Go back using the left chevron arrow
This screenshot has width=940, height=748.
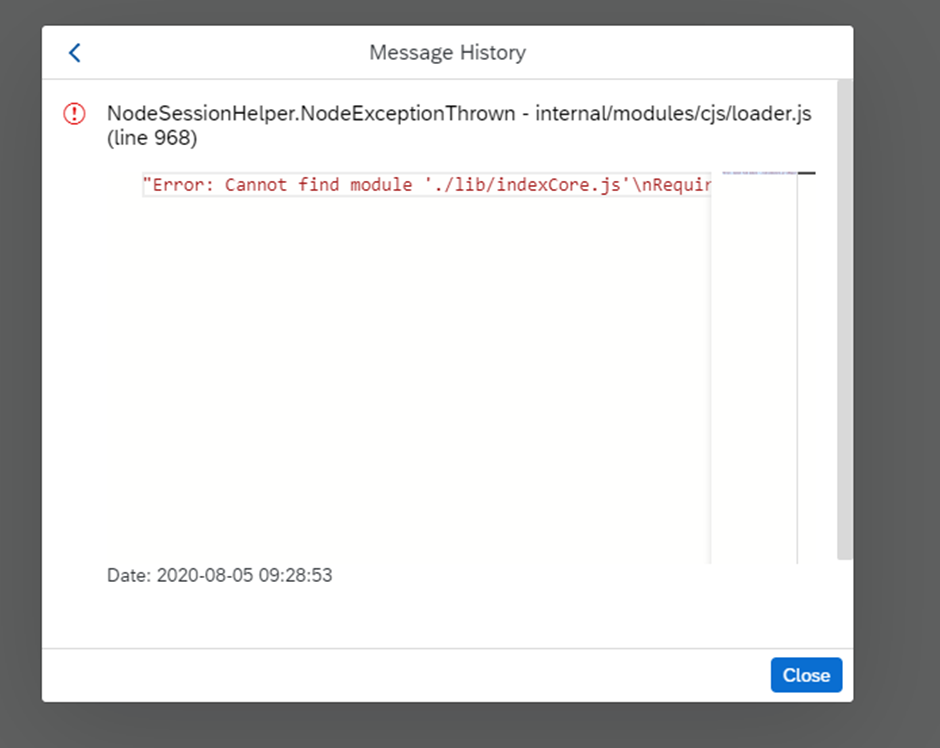[x=74, y=53]
